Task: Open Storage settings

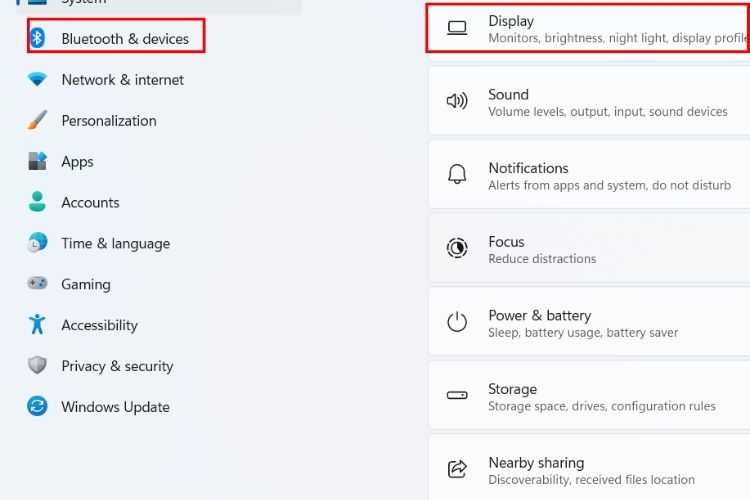Action: 588,397
